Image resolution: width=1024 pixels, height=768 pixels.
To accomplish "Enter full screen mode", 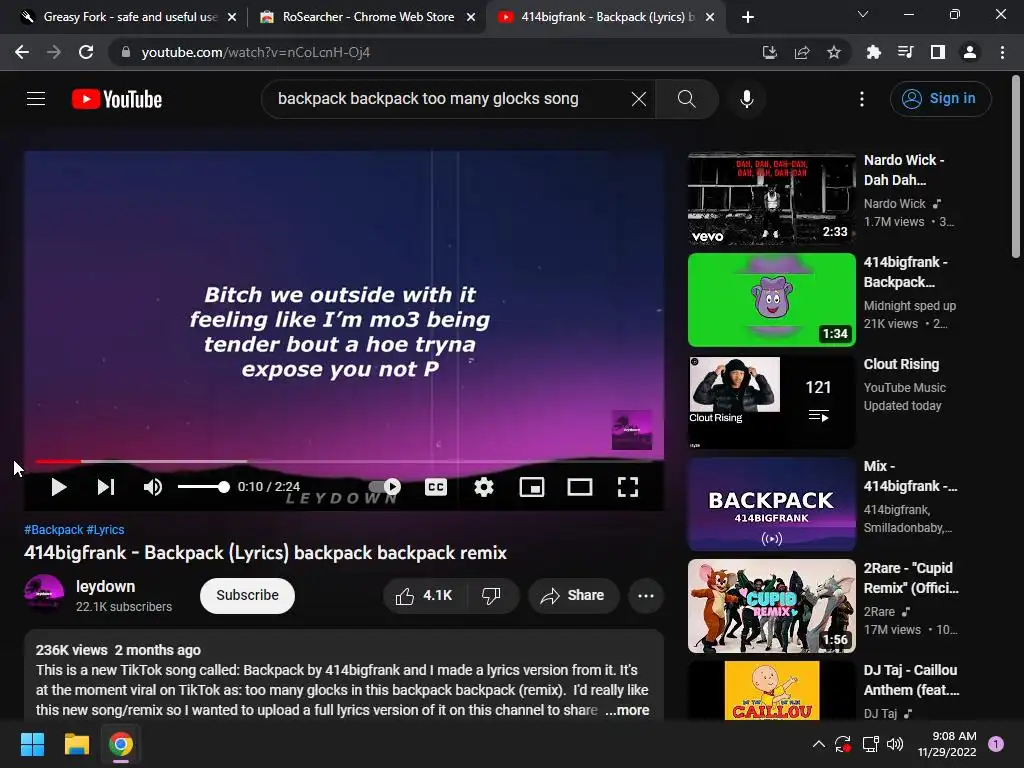I will [628, 487].
